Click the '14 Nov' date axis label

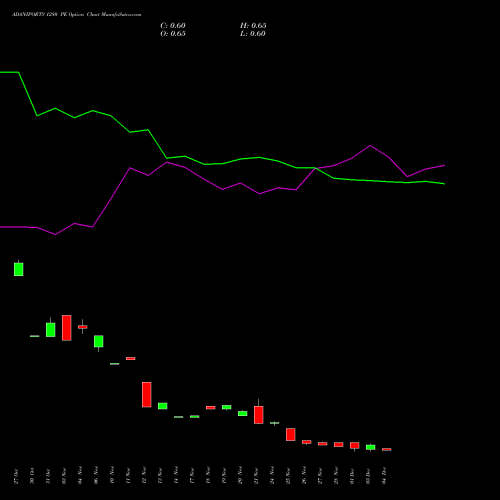point(176,476)
